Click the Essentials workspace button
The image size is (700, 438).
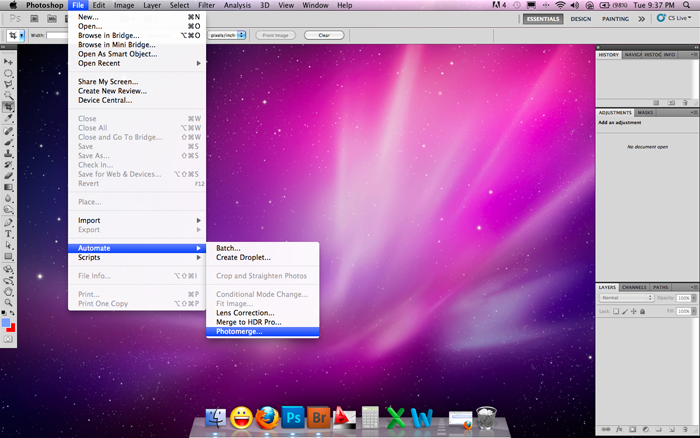pos(544,18)
